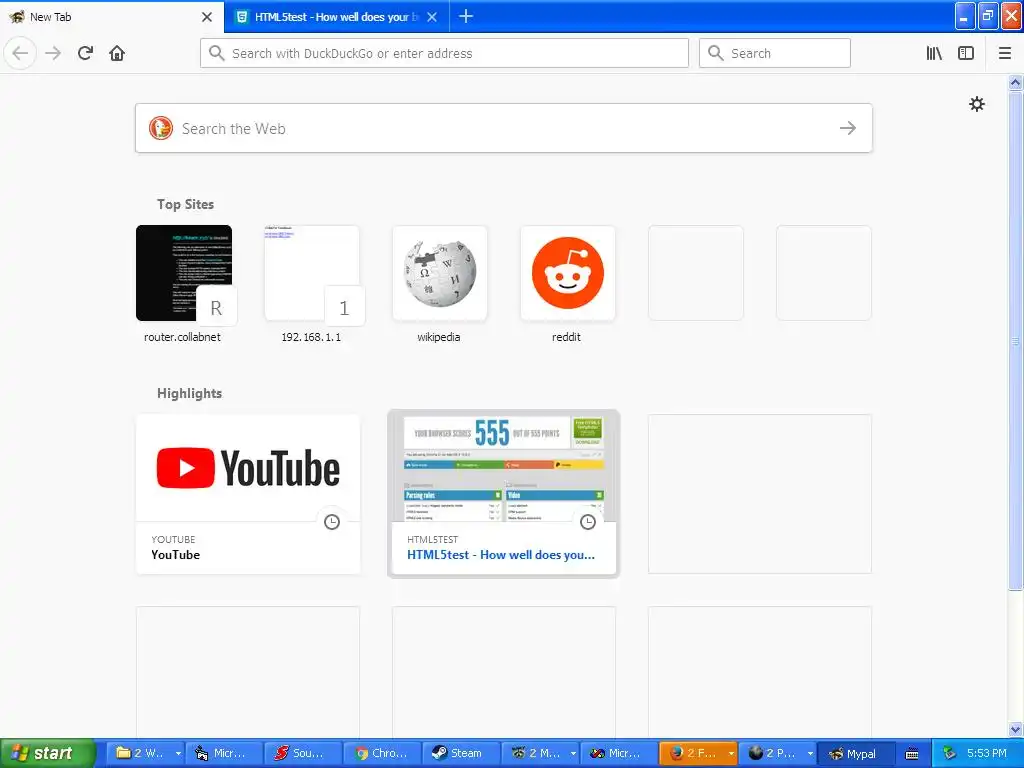Switch to Mypal taskbar button
Screen dimensions: 1024x768
point(856,753)
